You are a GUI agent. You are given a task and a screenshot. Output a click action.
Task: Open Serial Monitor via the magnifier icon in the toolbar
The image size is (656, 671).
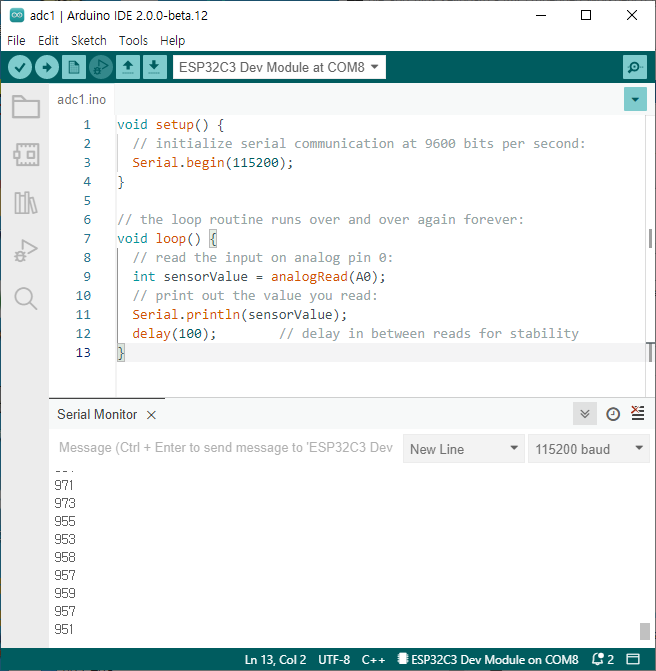tap(635, 67)
